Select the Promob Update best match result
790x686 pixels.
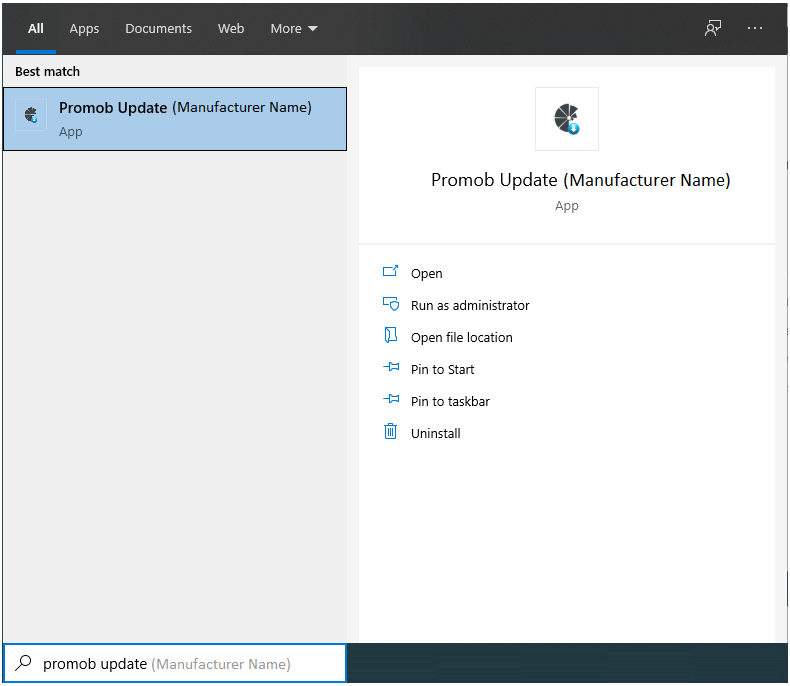tap(175, 119)
